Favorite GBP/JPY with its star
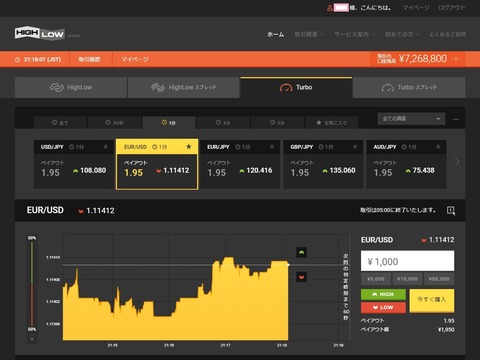Viewport: 480px width, 360px height. coord(355,147)
